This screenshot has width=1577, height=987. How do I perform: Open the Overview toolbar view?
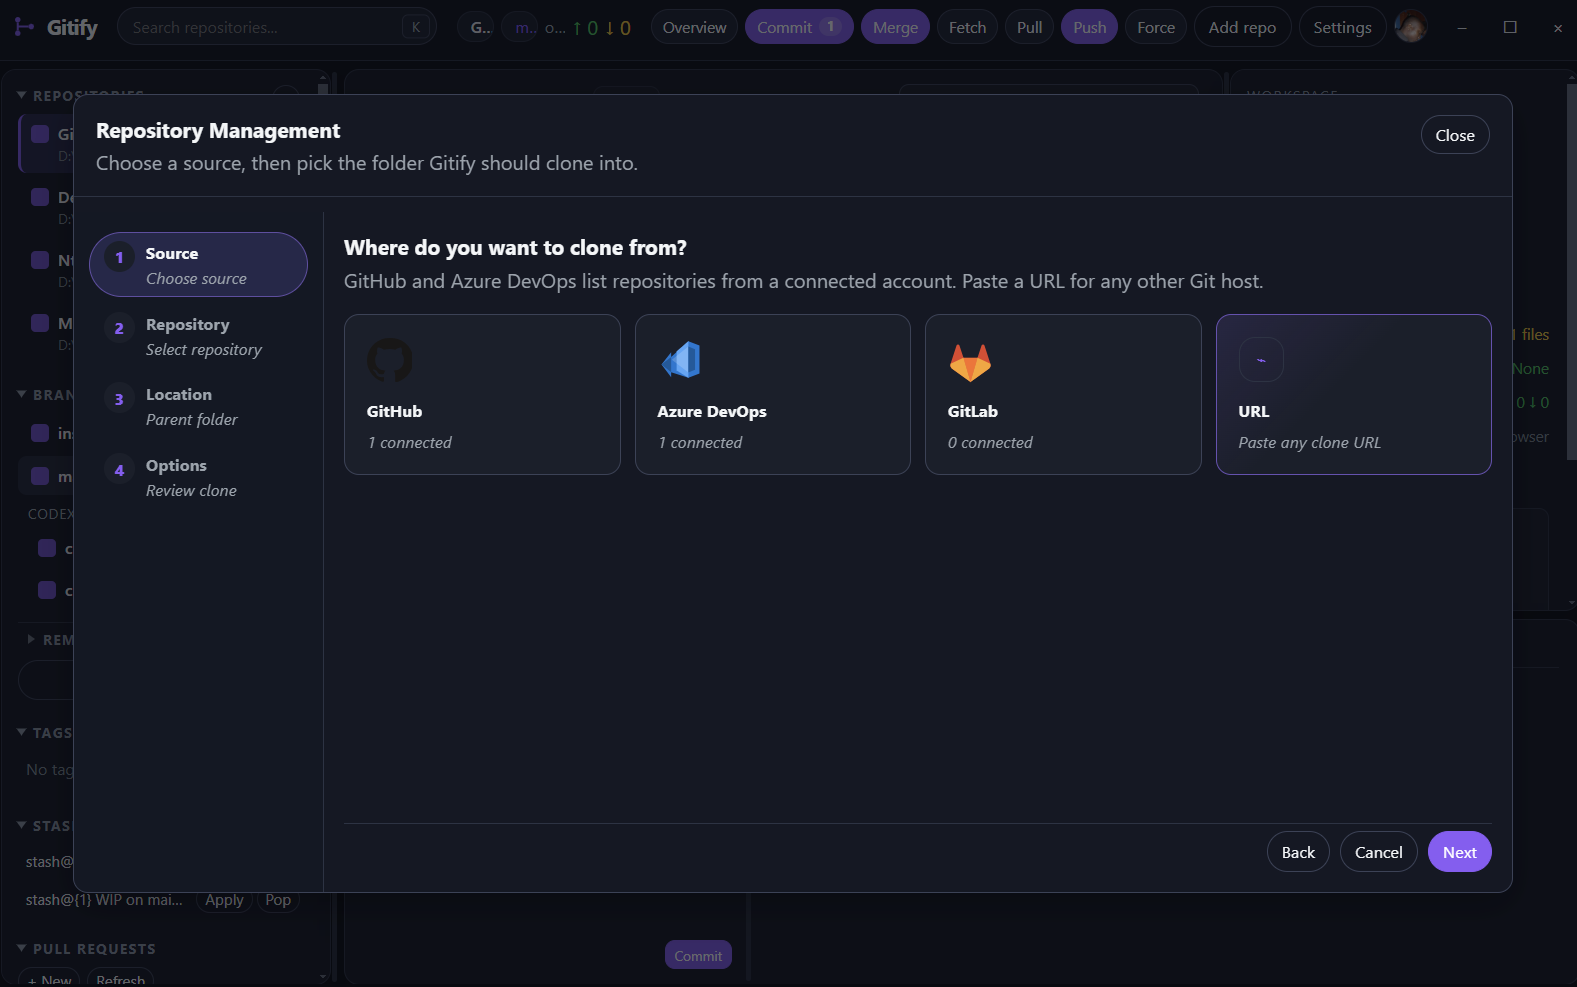[x=694, y=27]
